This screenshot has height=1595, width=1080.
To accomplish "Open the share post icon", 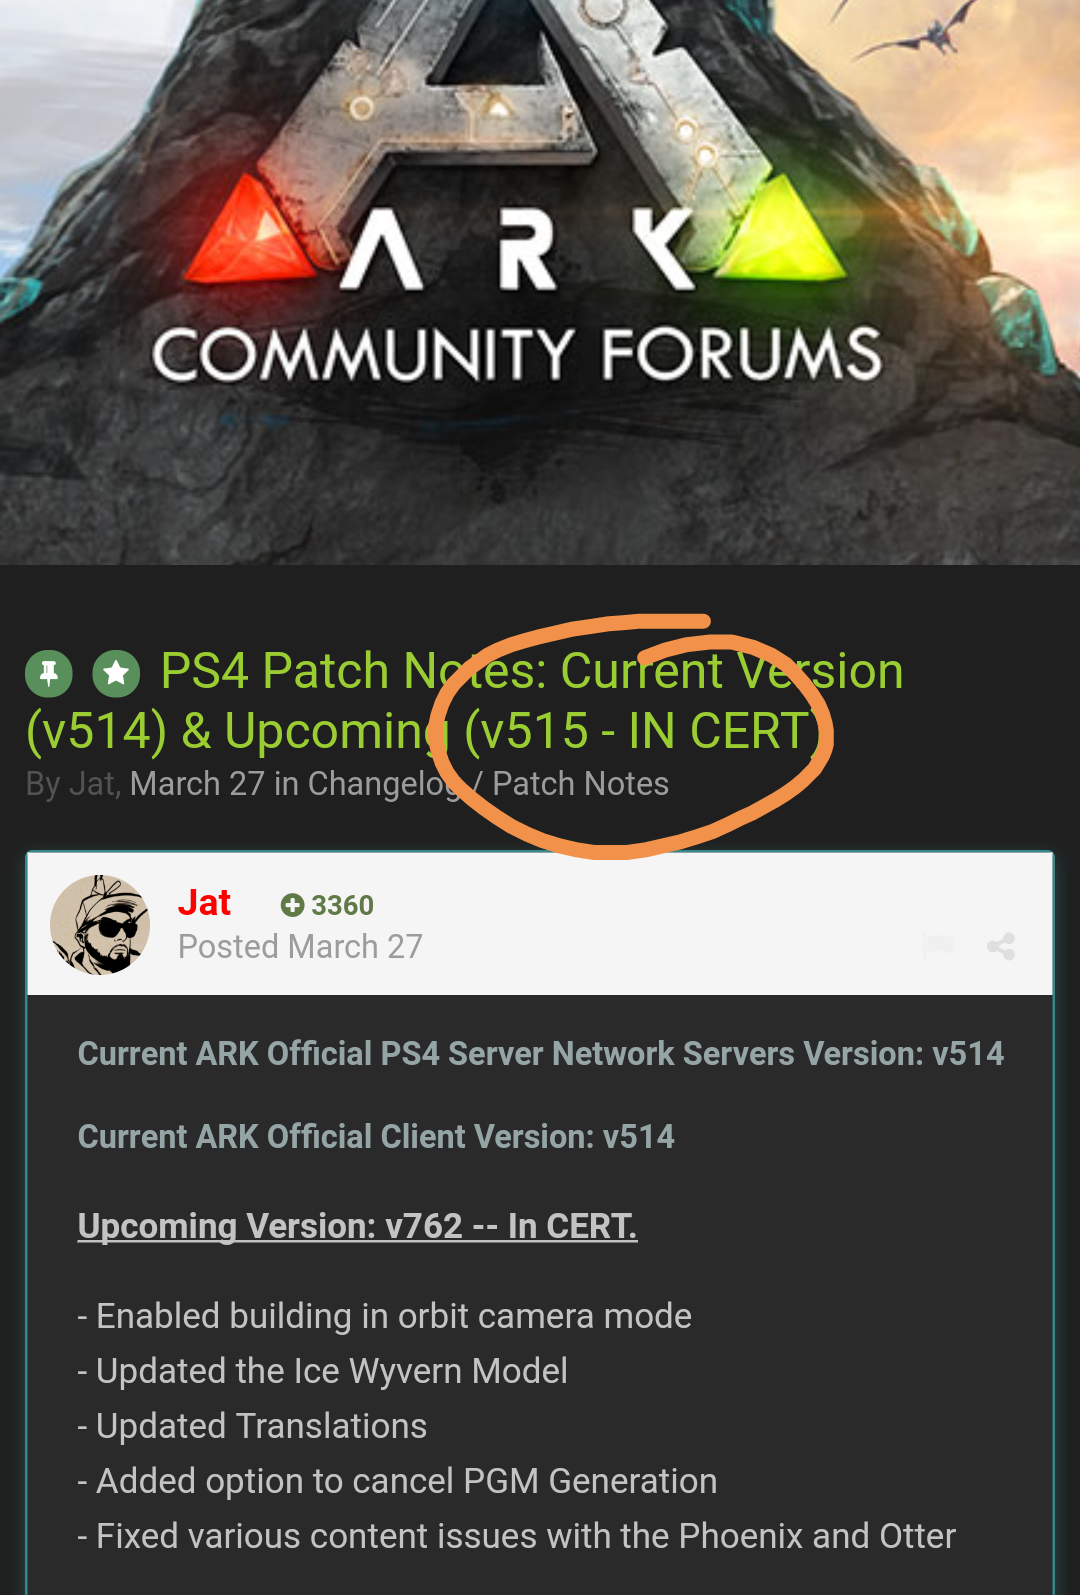I will tap(1001, 946).
